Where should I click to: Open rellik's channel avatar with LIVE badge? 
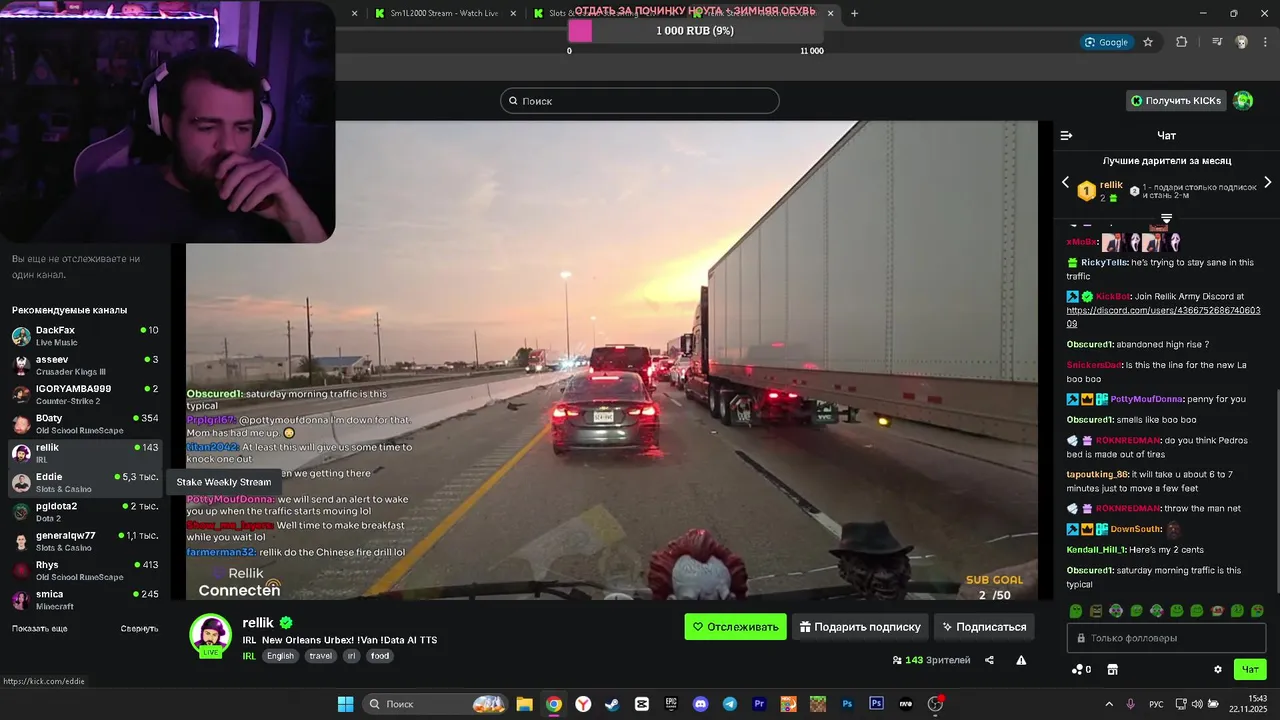coord(210,635)
